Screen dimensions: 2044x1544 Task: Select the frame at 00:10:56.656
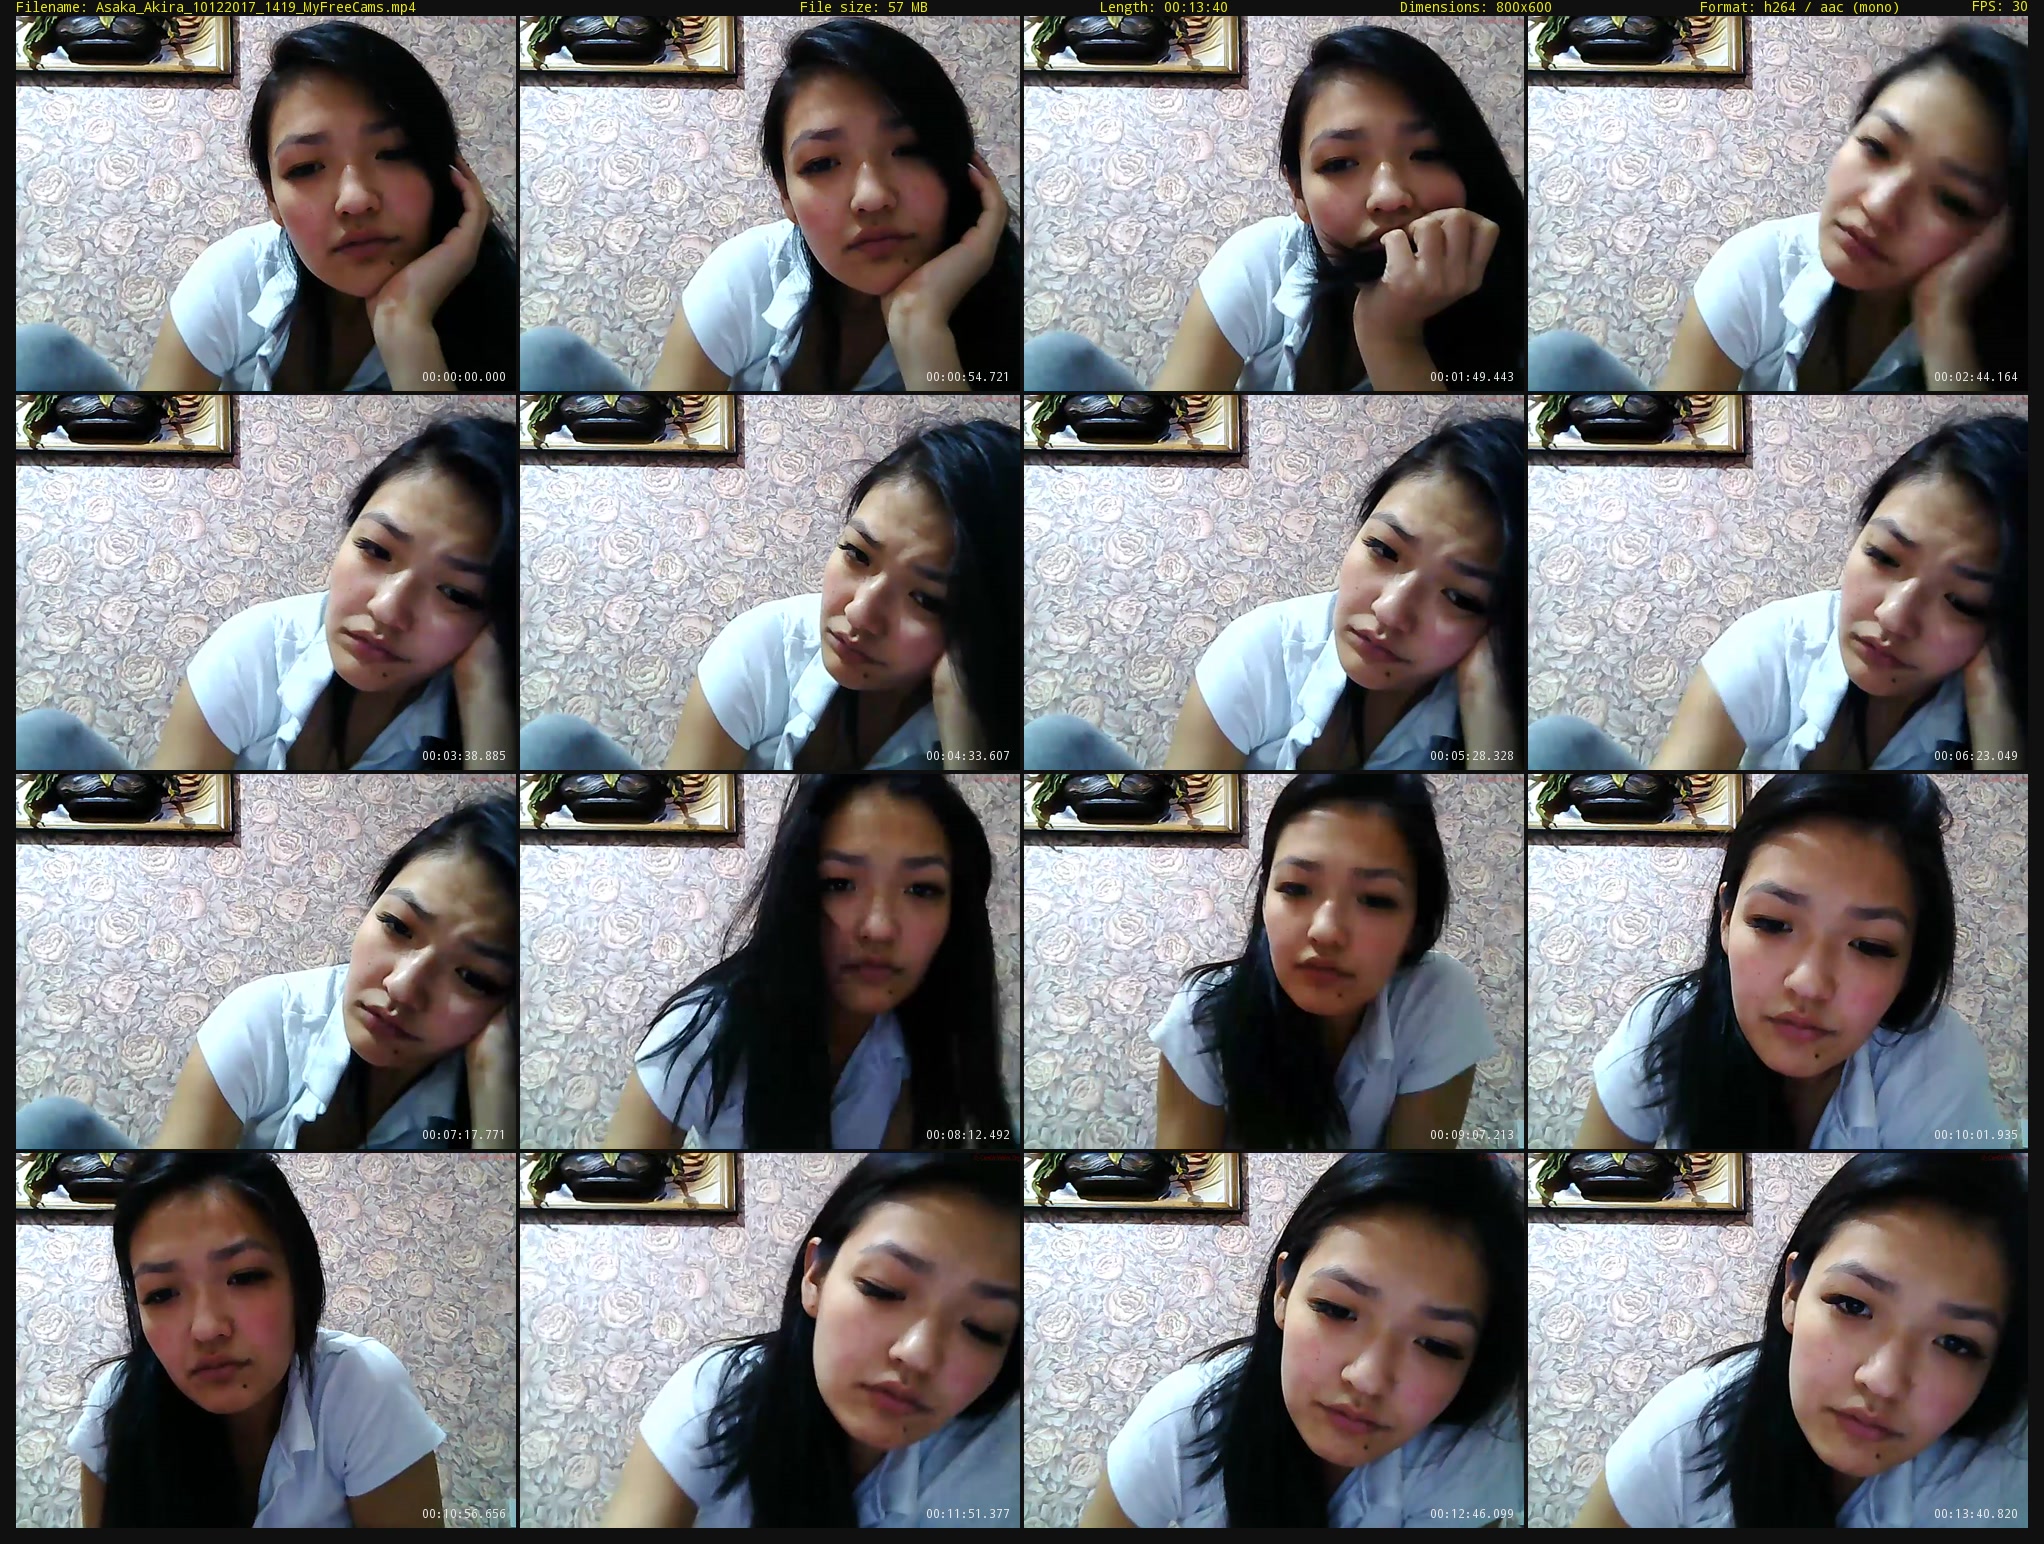pyautogui.click(x=266, y=1340)
